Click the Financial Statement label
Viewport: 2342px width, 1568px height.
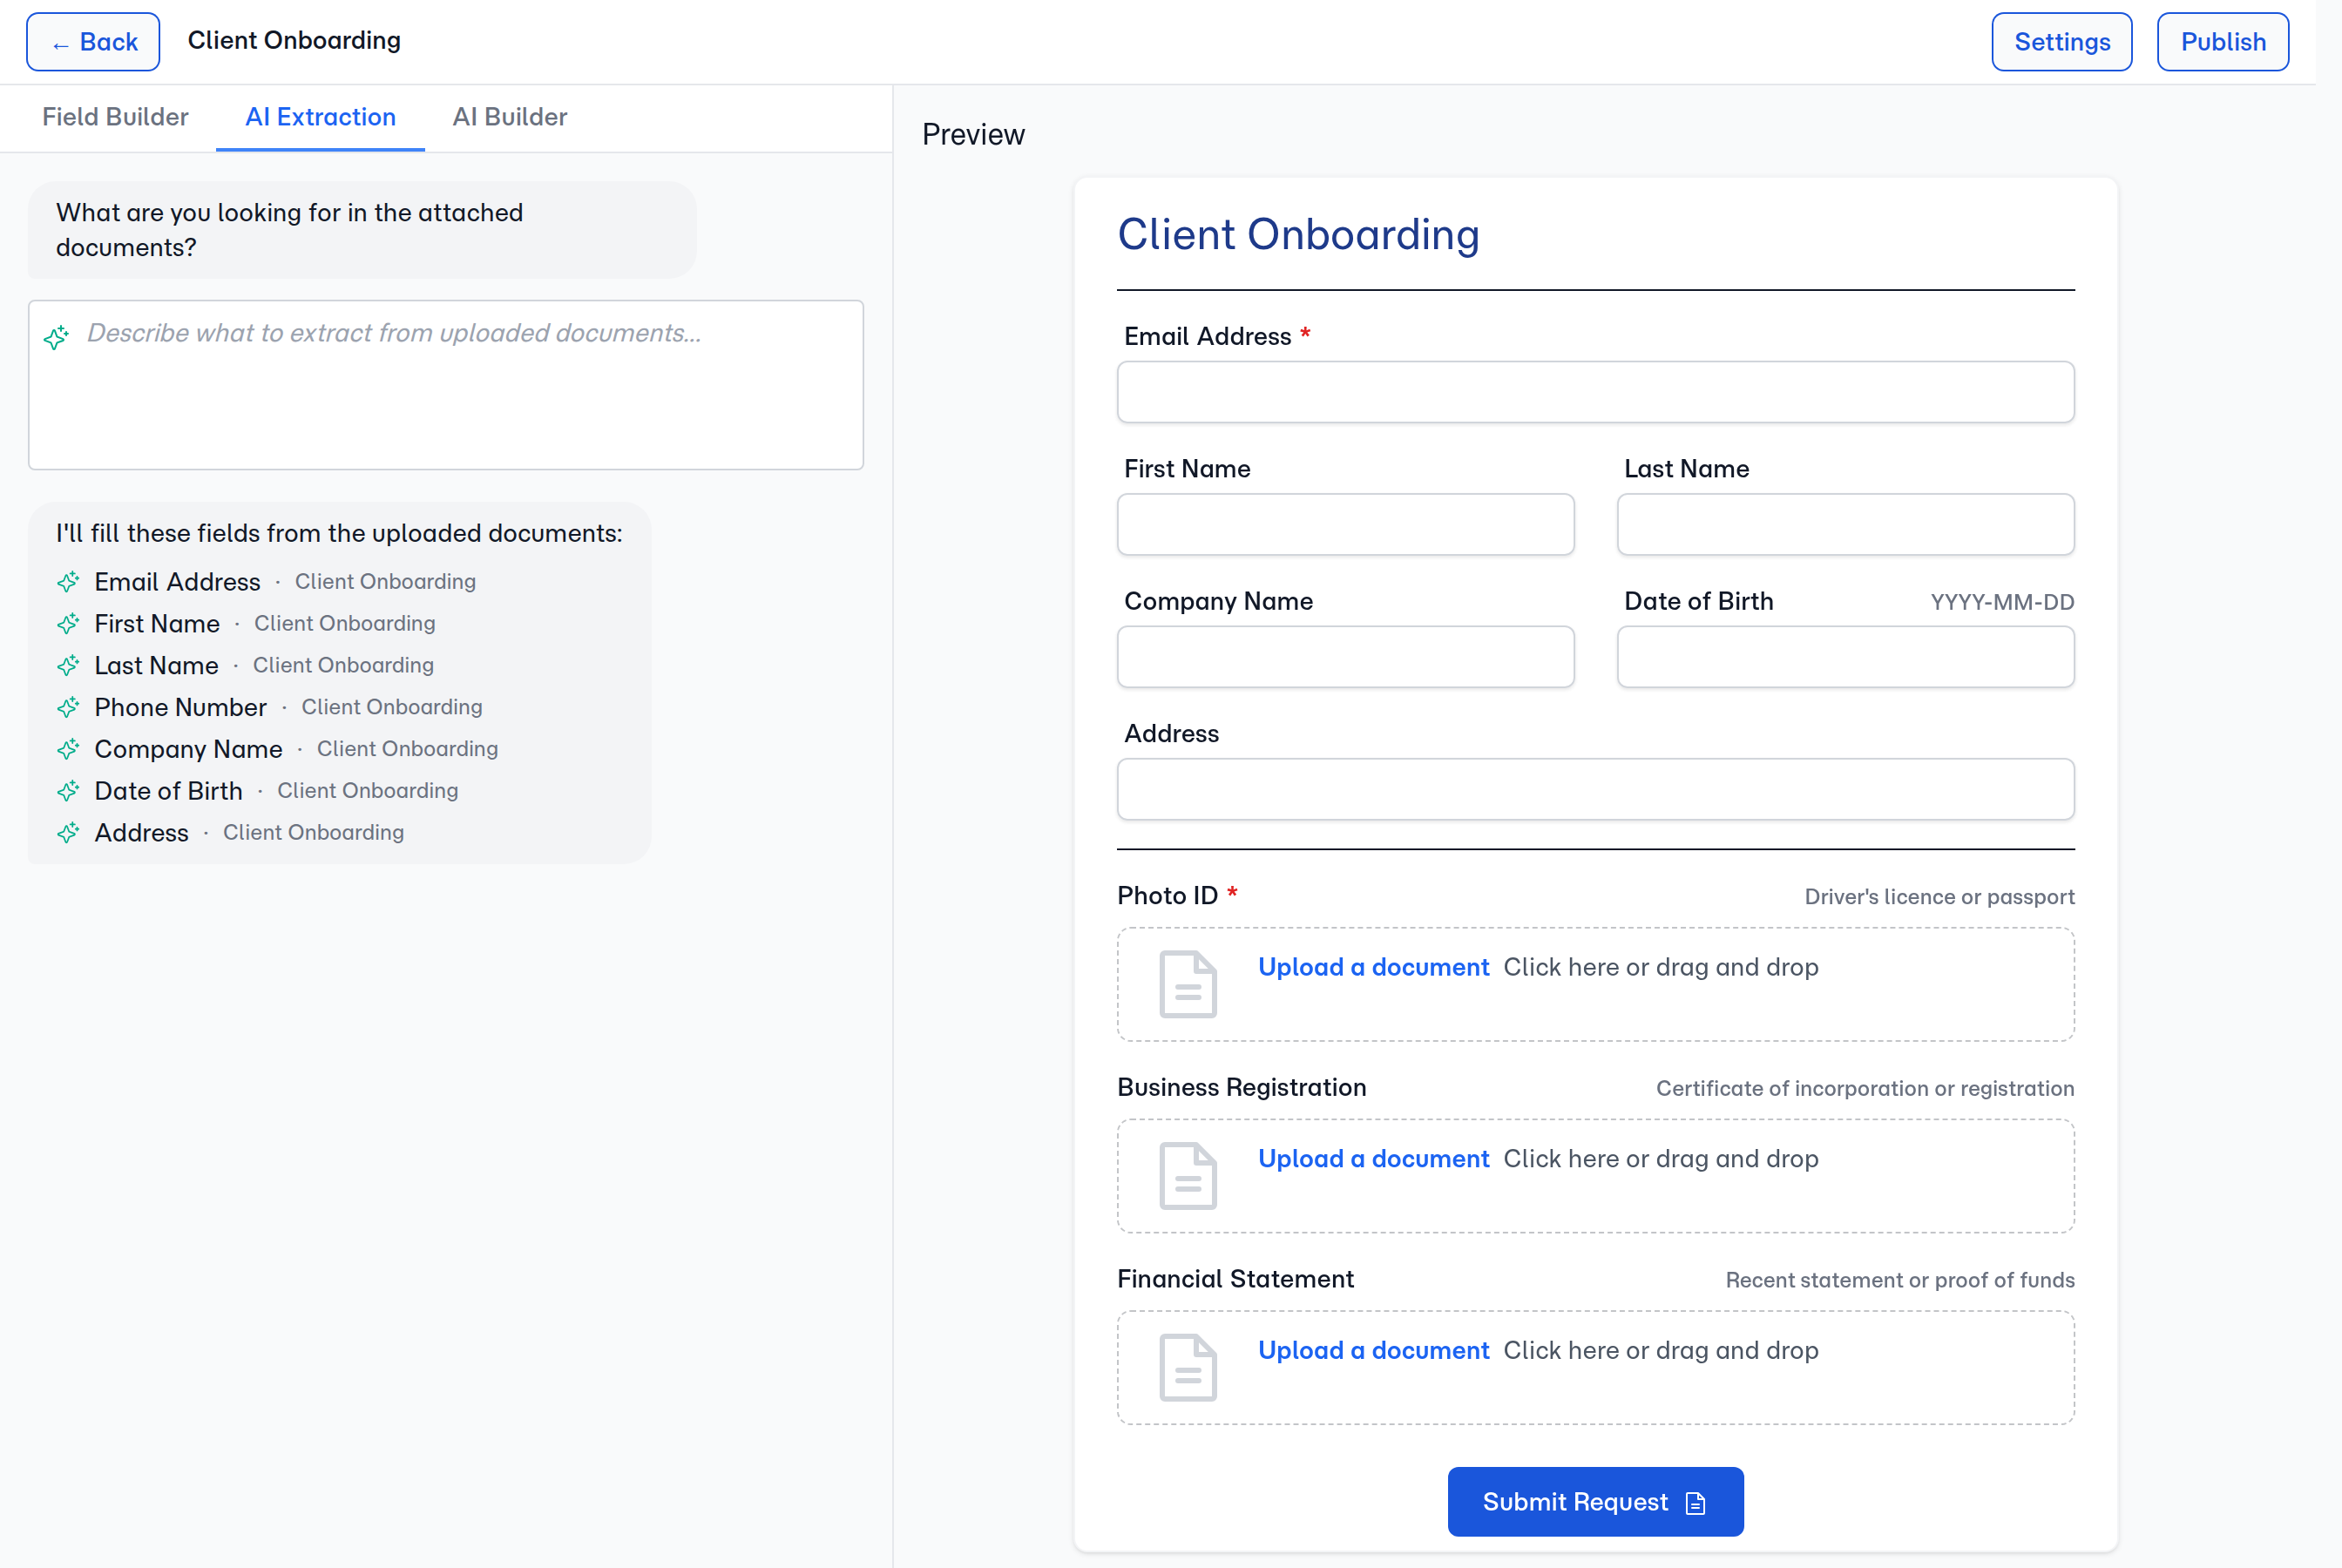pos(1235,1279)
